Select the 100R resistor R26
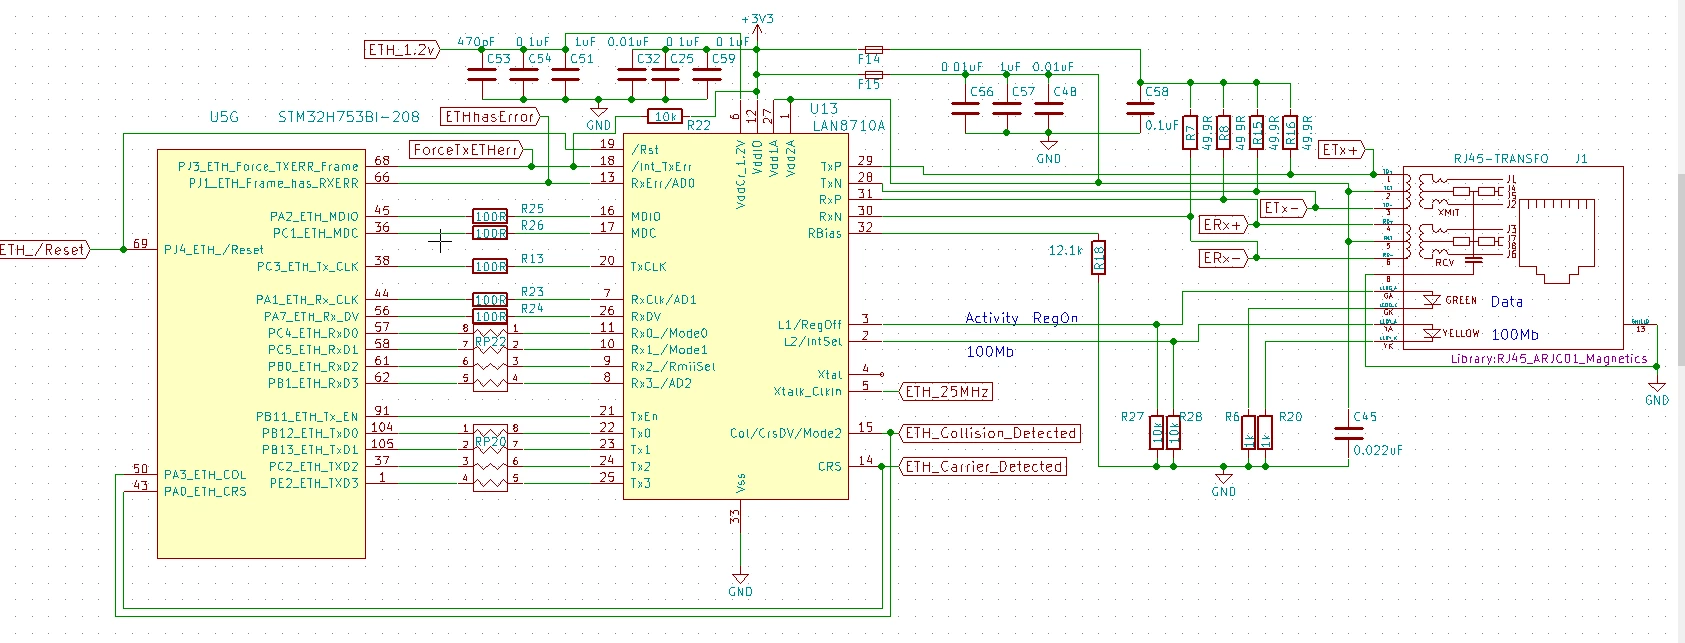This screenshot has height=643, width=1685. (x=490, y=233)
